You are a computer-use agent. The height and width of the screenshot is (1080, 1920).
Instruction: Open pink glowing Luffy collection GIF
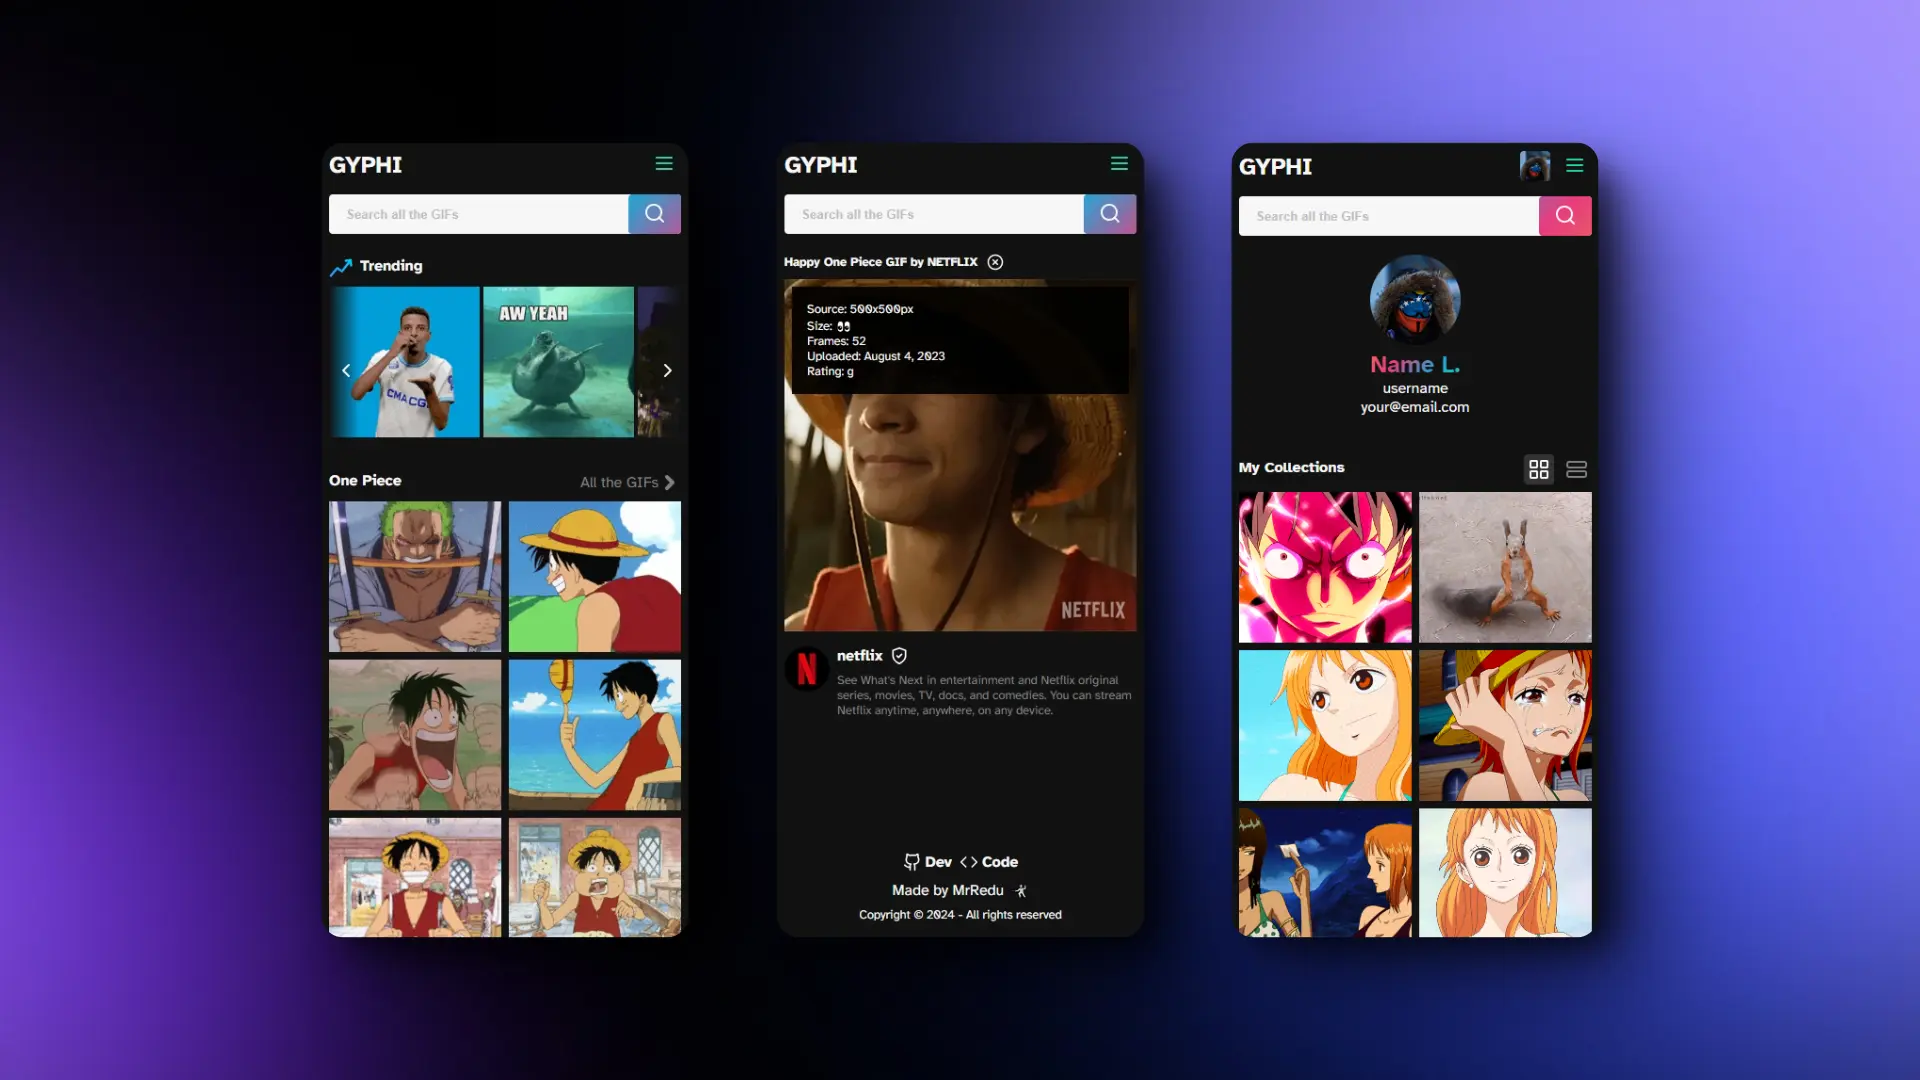point(1325,567)
